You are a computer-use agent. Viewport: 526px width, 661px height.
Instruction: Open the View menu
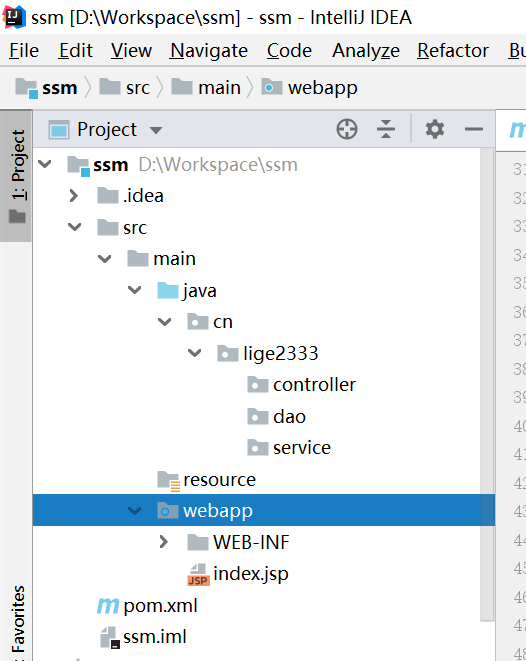[131, 51]
